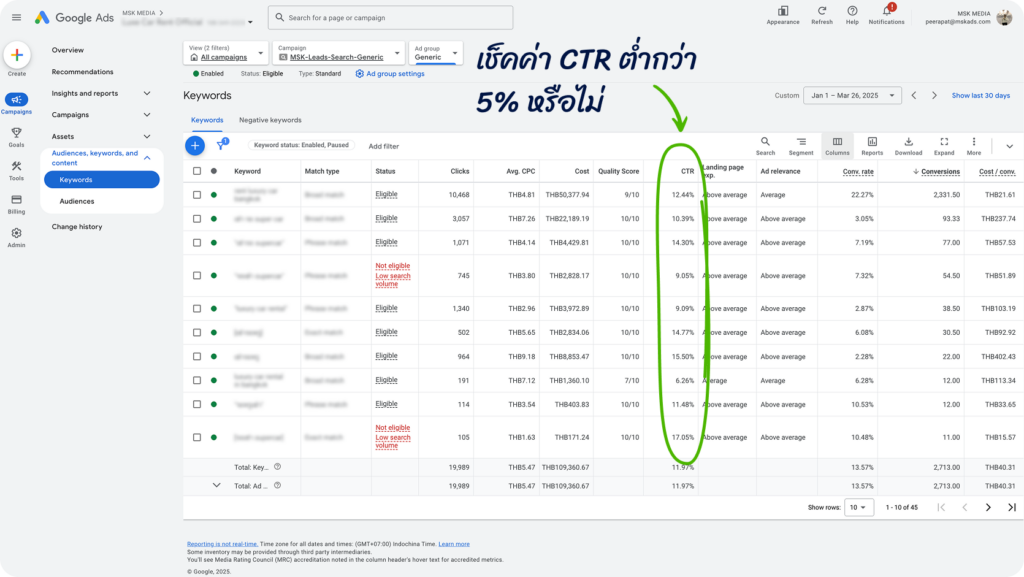Select all keywords header checkbox
The image size is (1024, 577).
click(x=197, y=171)
